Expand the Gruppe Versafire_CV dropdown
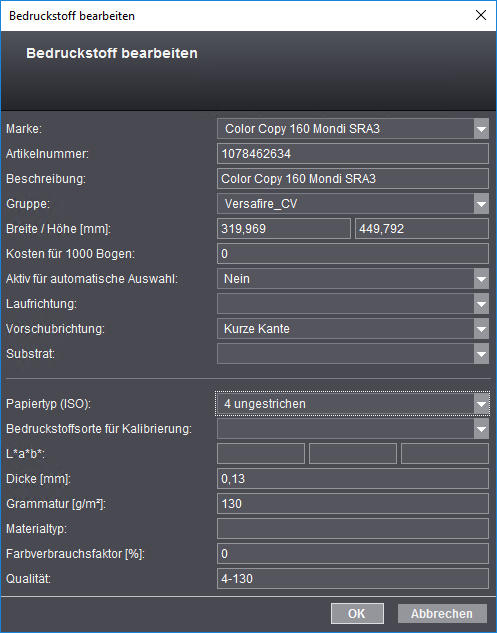Image resolution: width=497 pixels, height=633 pixels. [481, 204]
